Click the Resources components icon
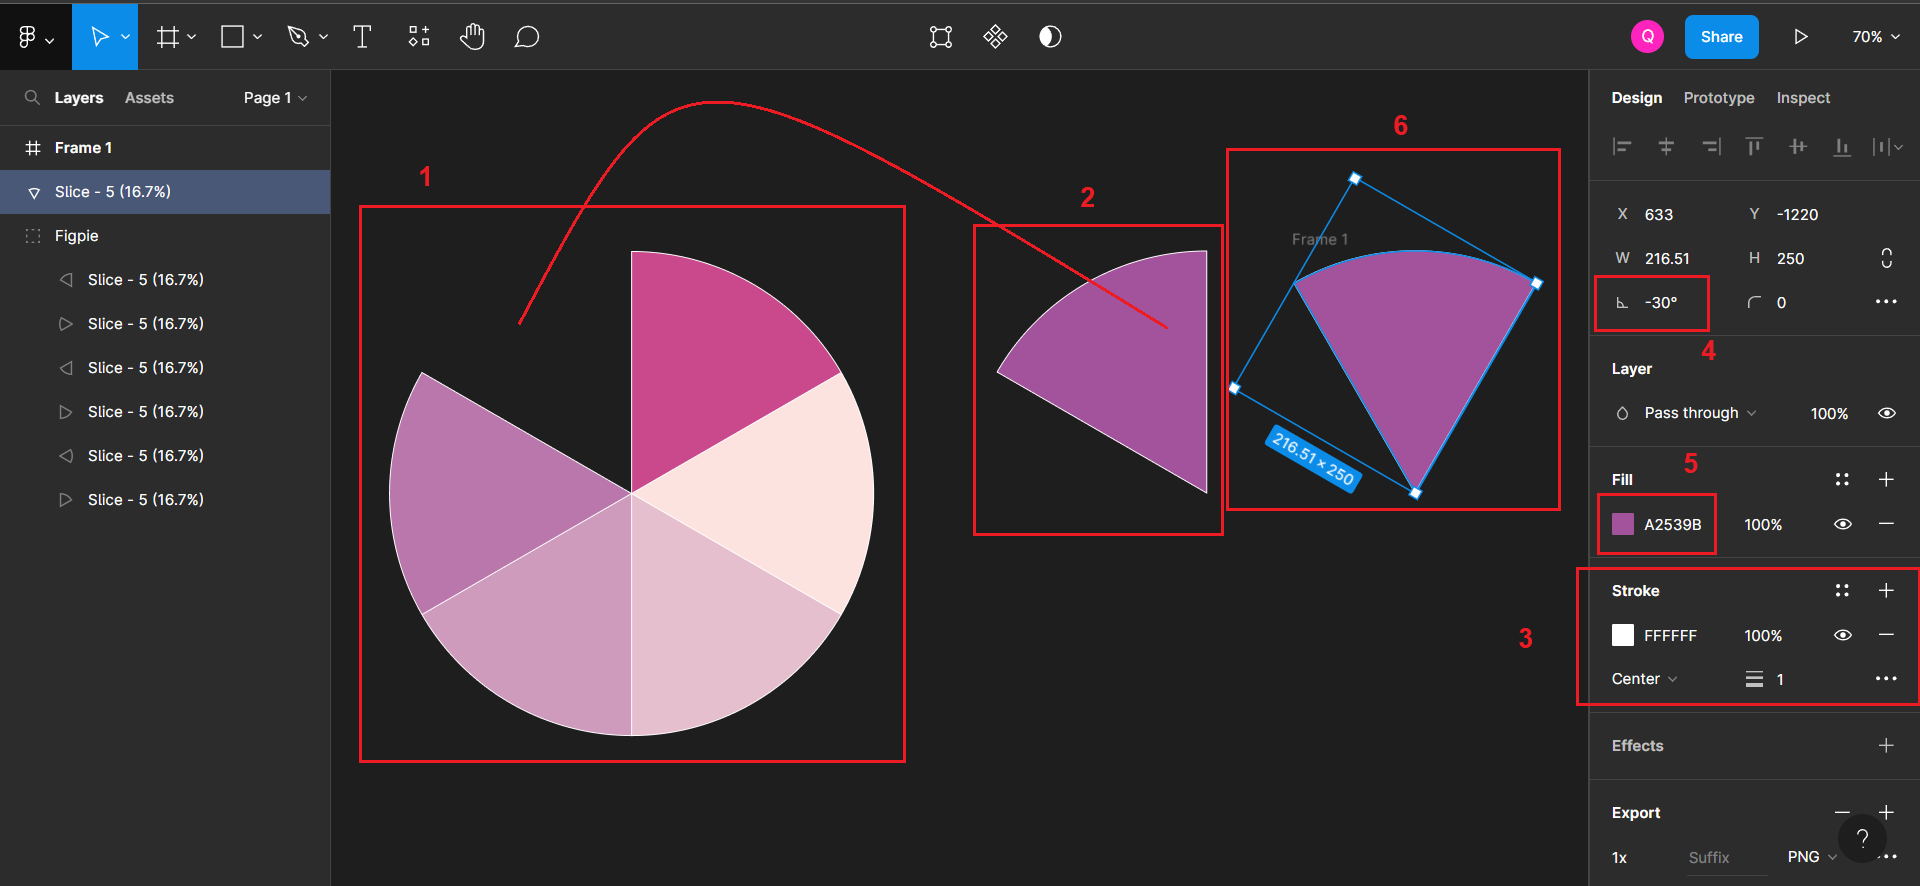Viewport: 1920px width, 886px height. click(x=419, y=37)
